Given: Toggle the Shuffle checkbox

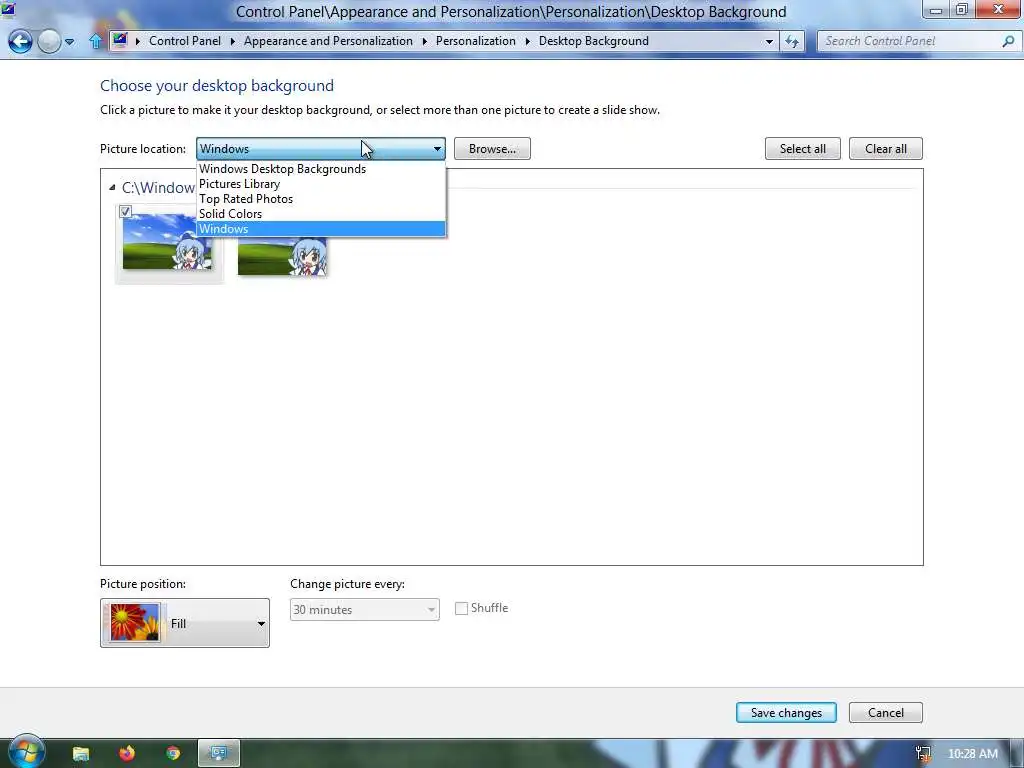Looking at the screenshot, I should [461, 608].
